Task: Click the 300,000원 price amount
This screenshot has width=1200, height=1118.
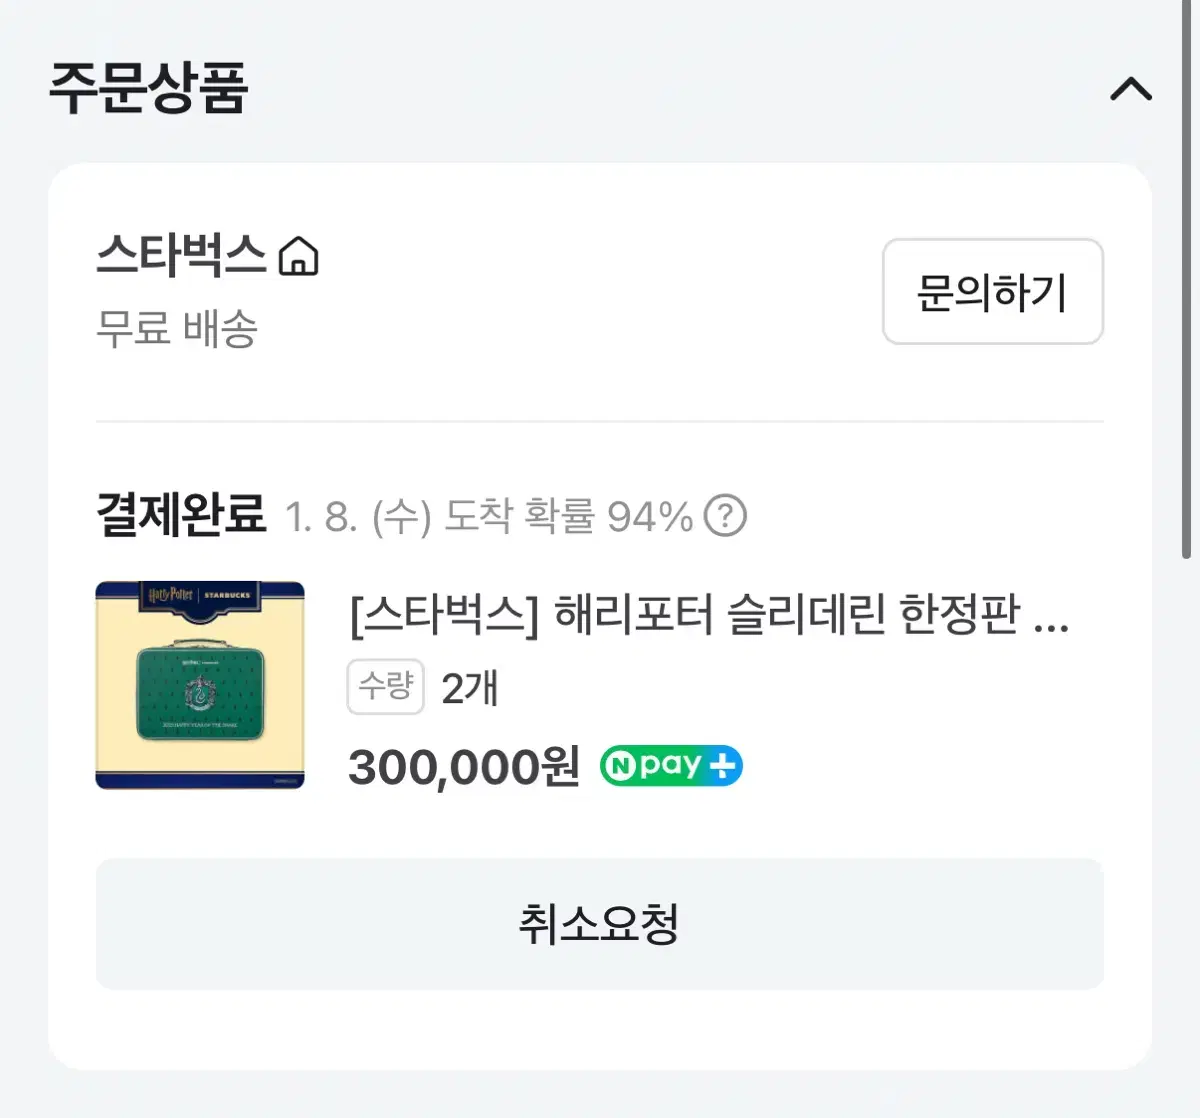Action: coord(464,767)
